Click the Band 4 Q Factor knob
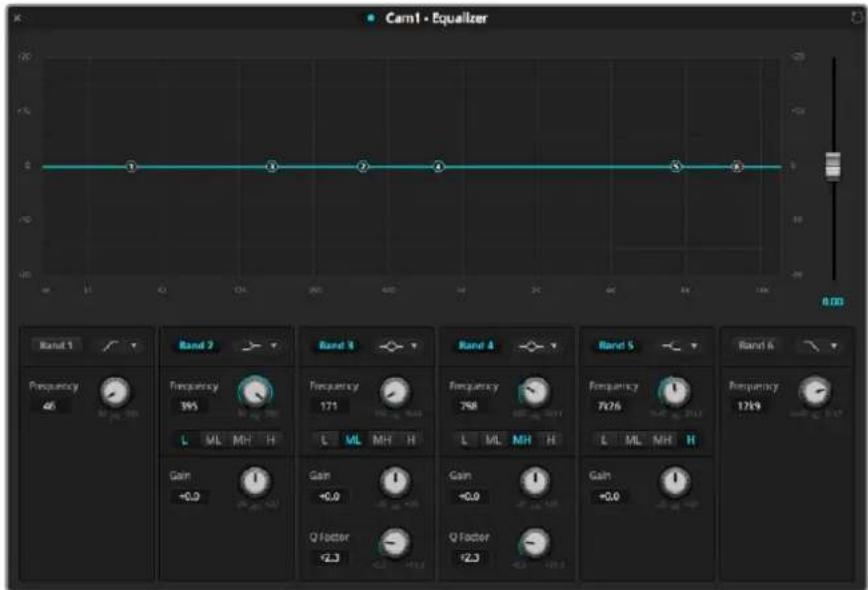 pyautogui.click(x=535, y=543)
